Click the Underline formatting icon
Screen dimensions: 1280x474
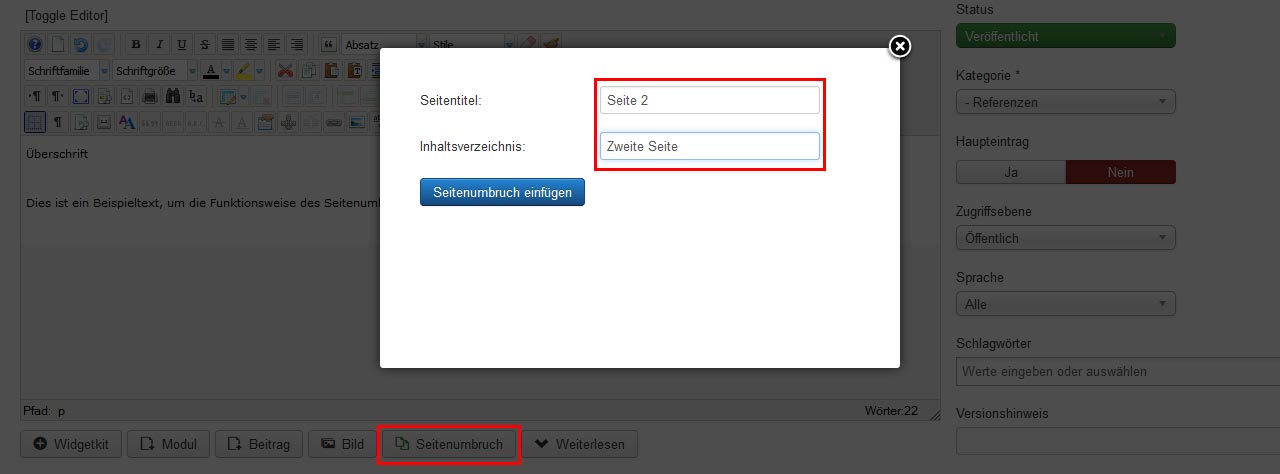181,45
